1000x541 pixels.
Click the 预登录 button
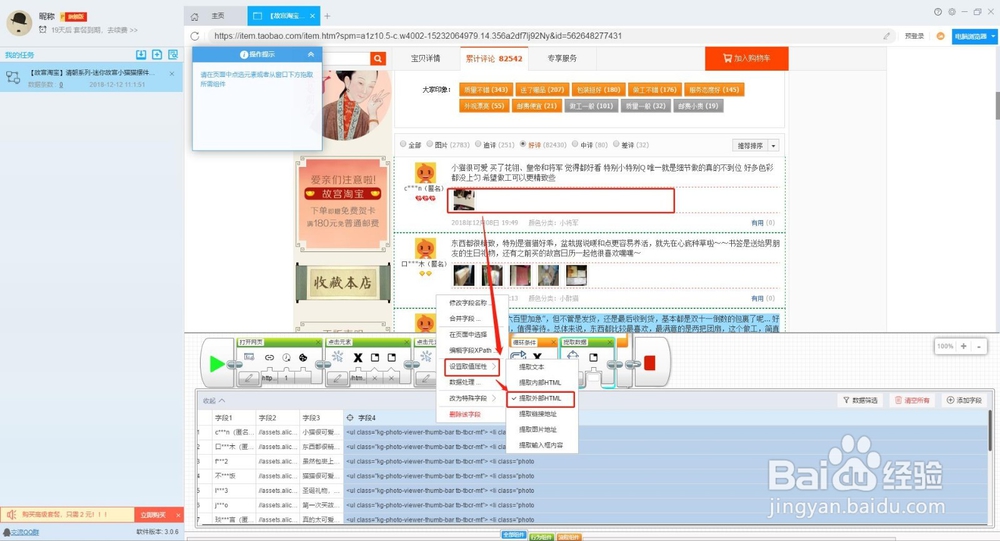(914, 36)
